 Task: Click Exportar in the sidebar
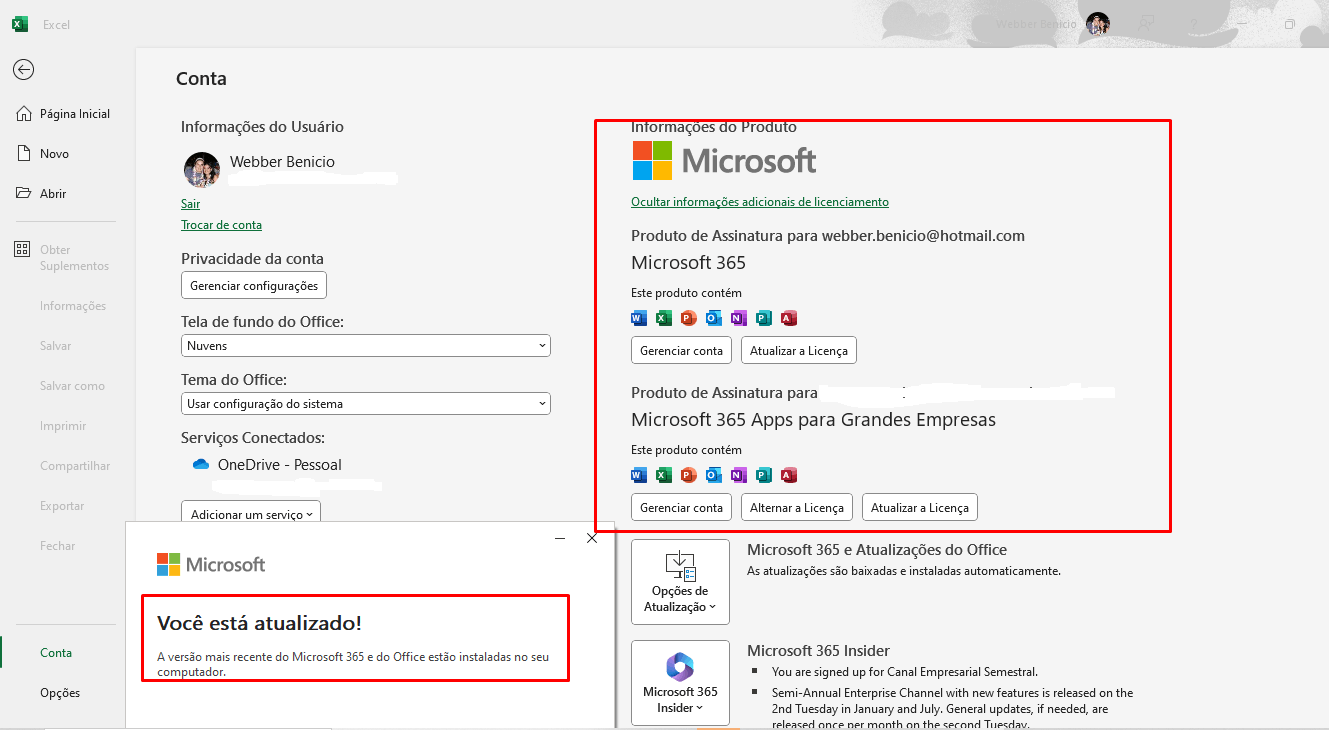click(x=62, y=506)
